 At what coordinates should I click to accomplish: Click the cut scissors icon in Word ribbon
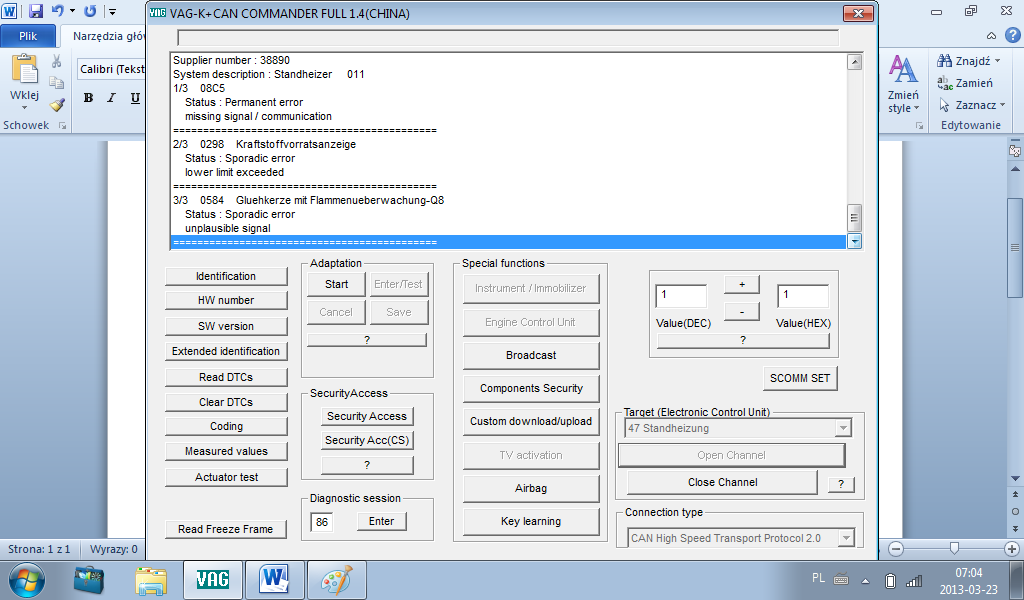tap(57, 61)
